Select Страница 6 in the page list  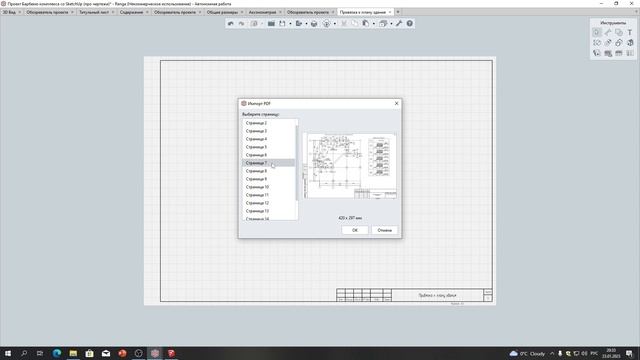tap(269, 155)
